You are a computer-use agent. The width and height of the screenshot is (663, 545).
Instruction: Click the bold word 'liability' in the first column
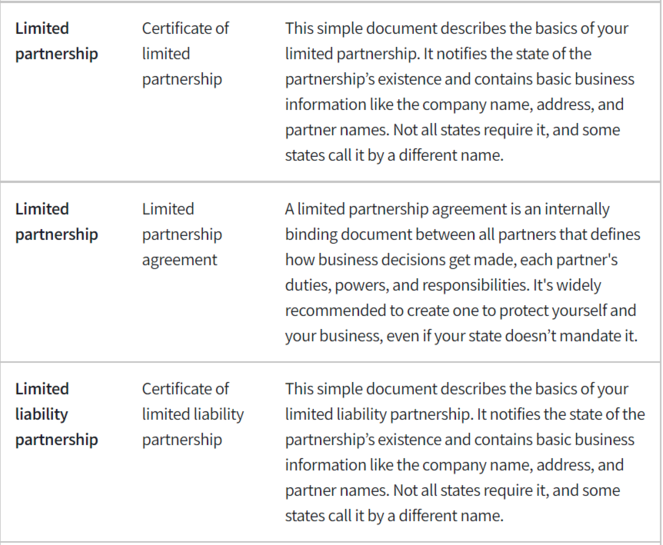point(41,414)
